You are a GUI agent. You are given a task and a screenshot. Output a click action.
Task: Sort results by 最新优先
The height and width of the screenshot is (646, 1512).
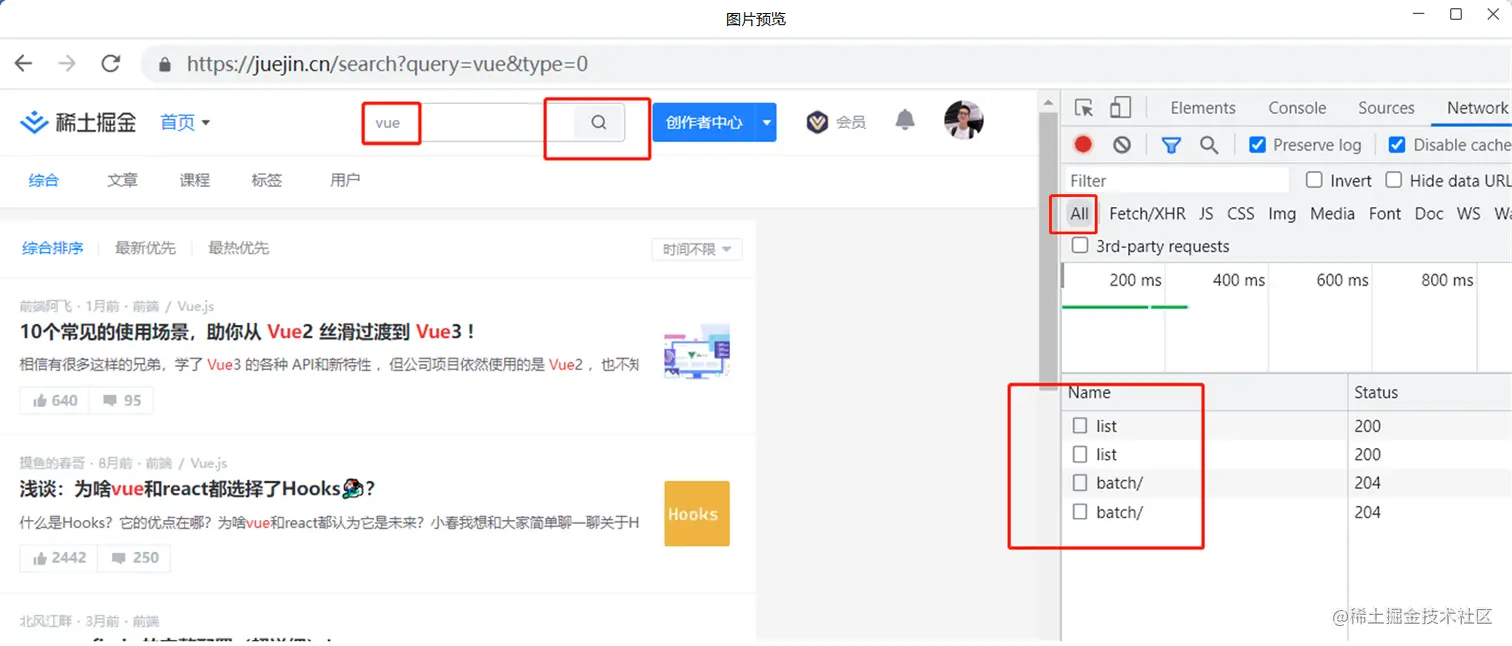(x=145, y=248)
